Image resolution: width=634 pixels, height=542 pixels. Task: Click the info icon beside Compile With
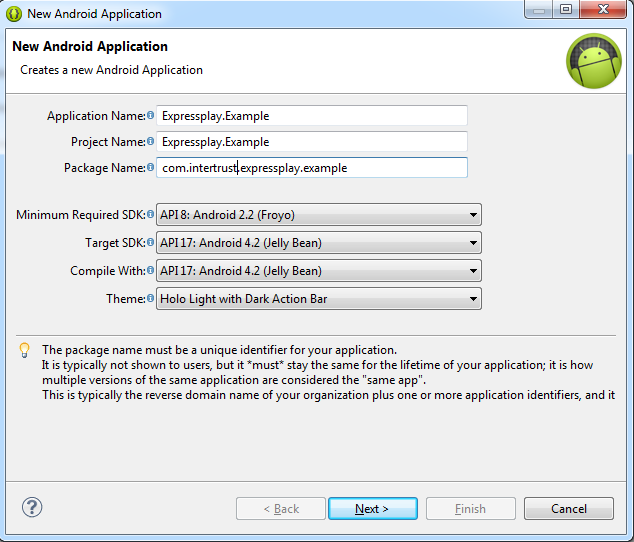point(151,270)
